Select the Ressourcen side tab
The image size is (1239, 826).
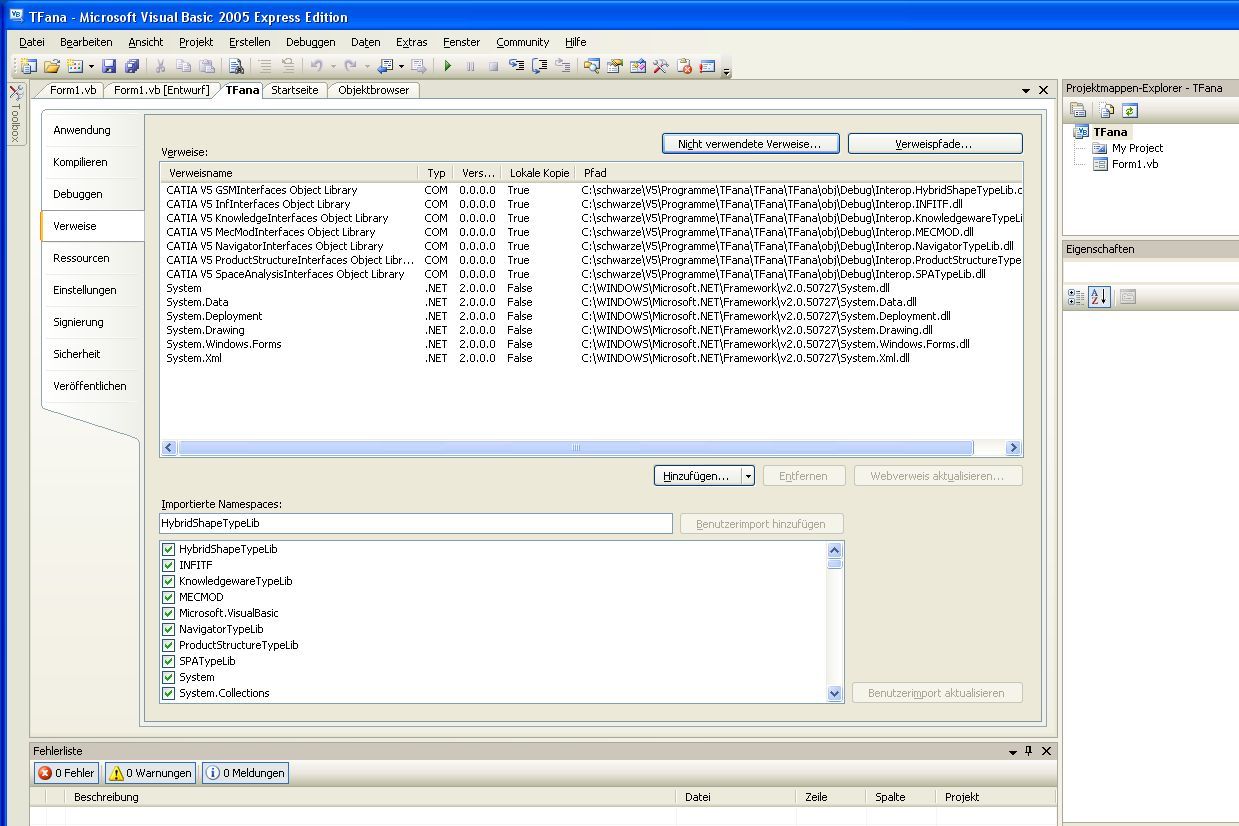coord(81,258)
